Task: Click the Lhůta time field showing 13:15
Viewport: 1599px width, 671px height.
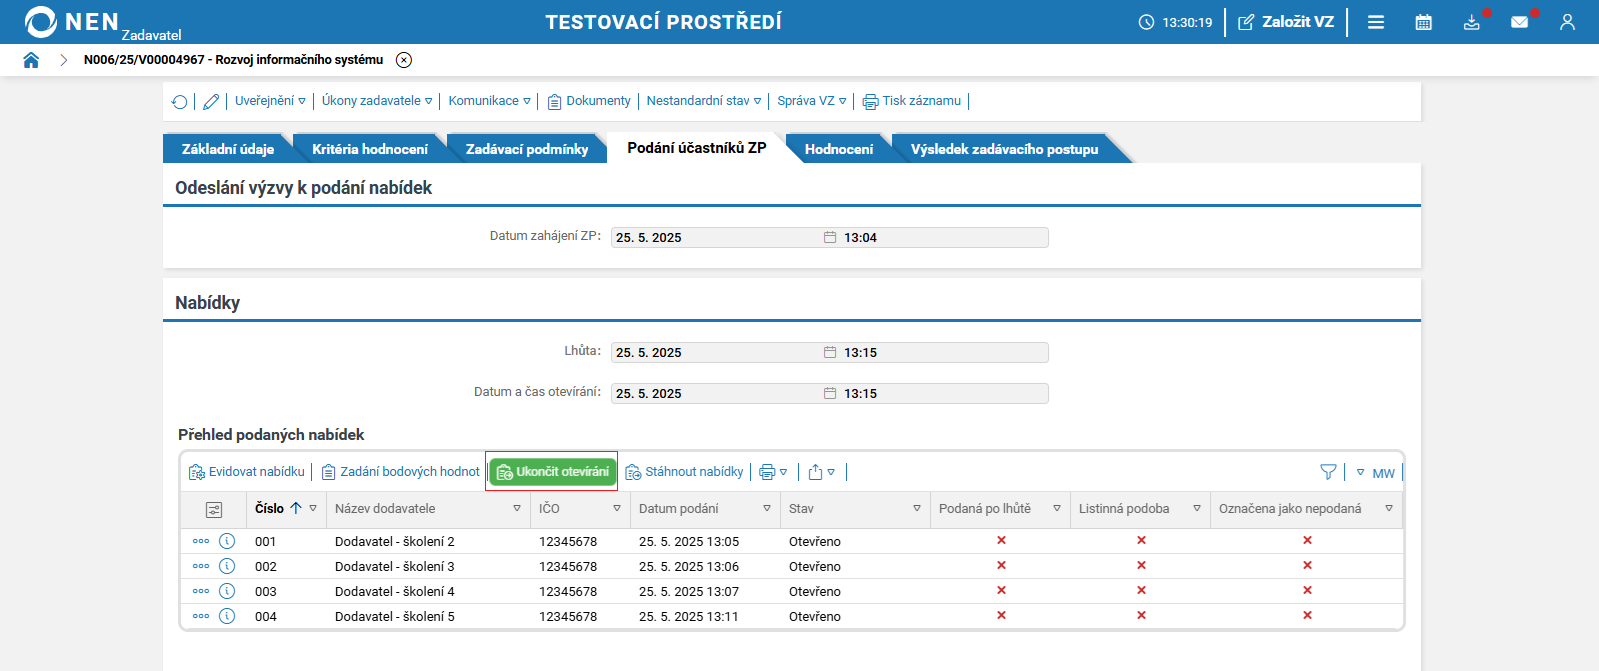Action: (944, 352)
